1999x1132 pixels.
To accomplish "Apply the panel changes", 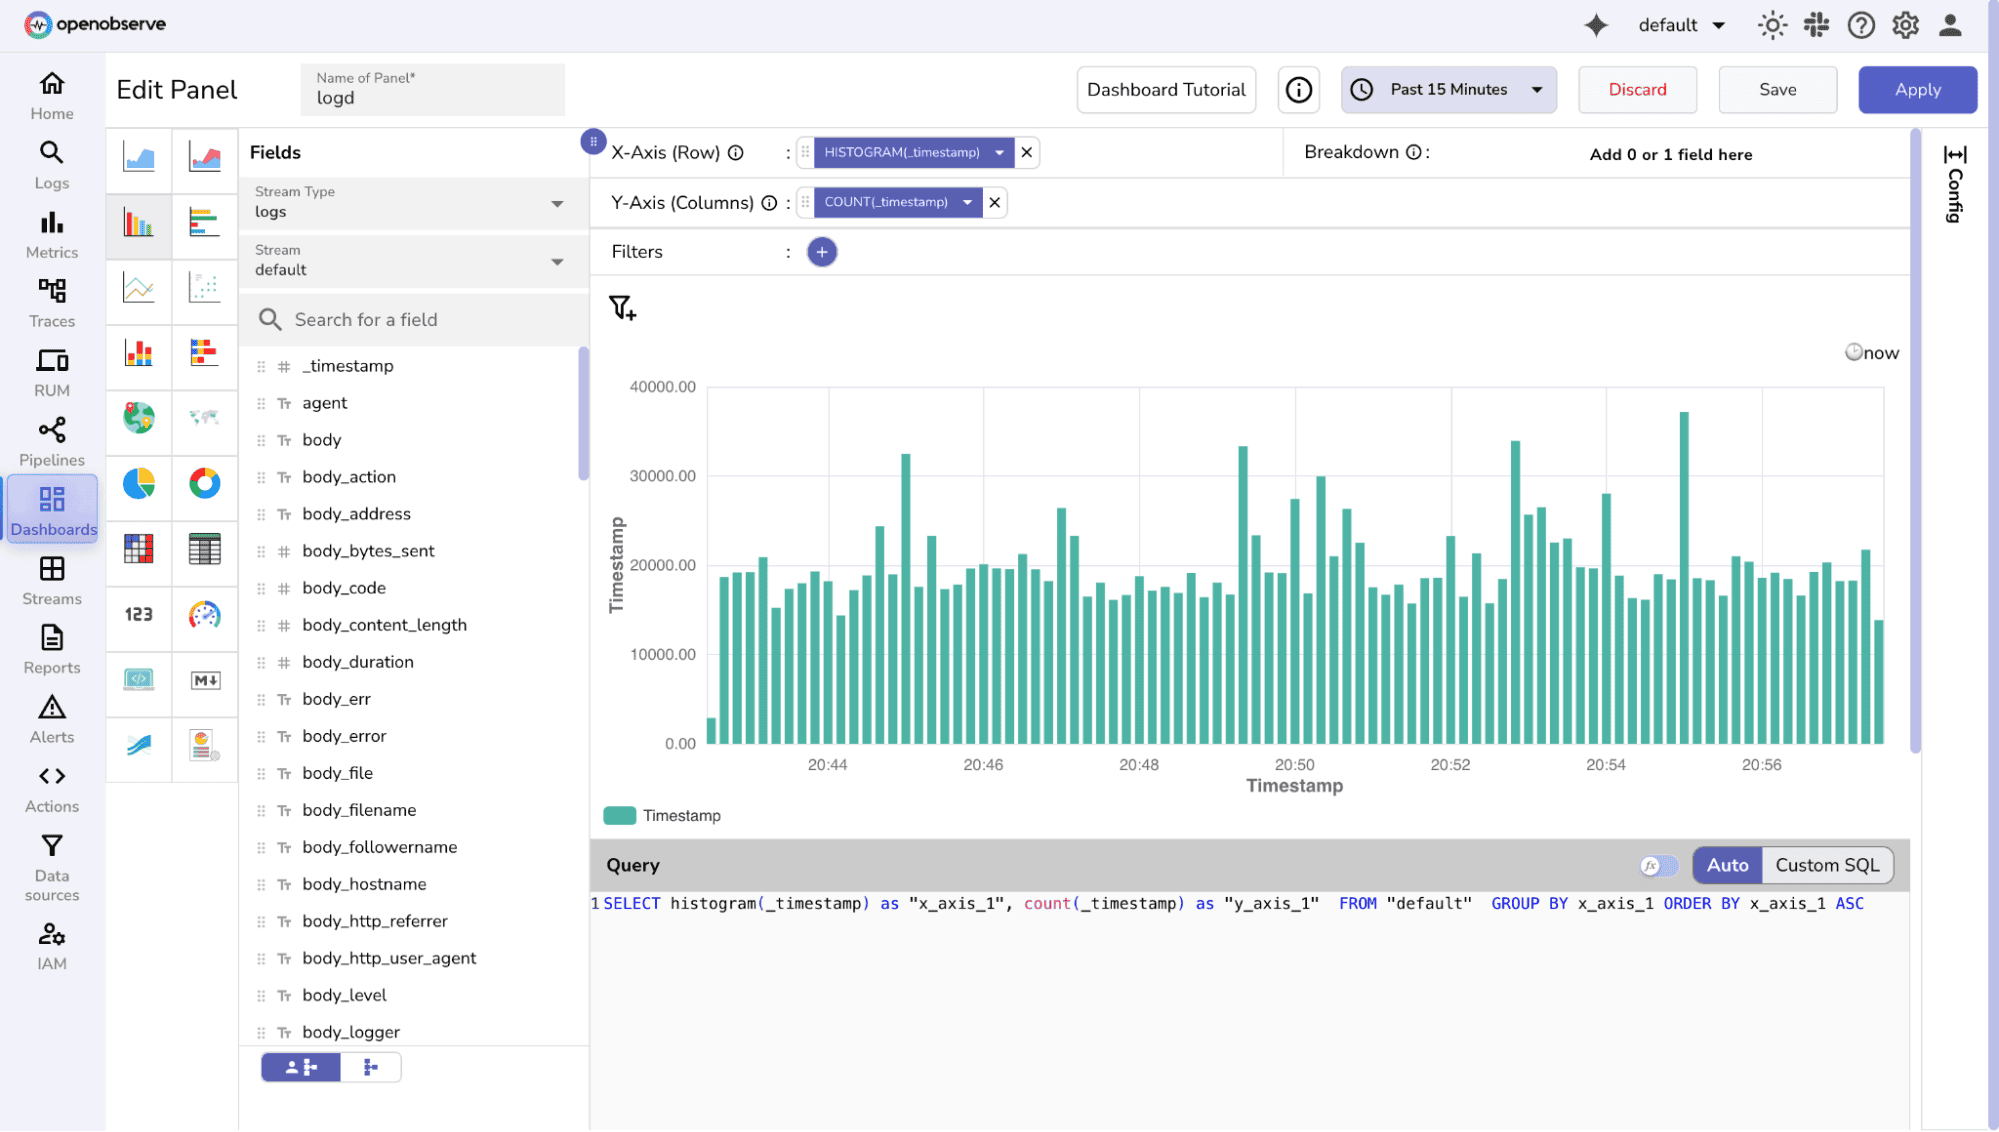I will coord(1917,89).
